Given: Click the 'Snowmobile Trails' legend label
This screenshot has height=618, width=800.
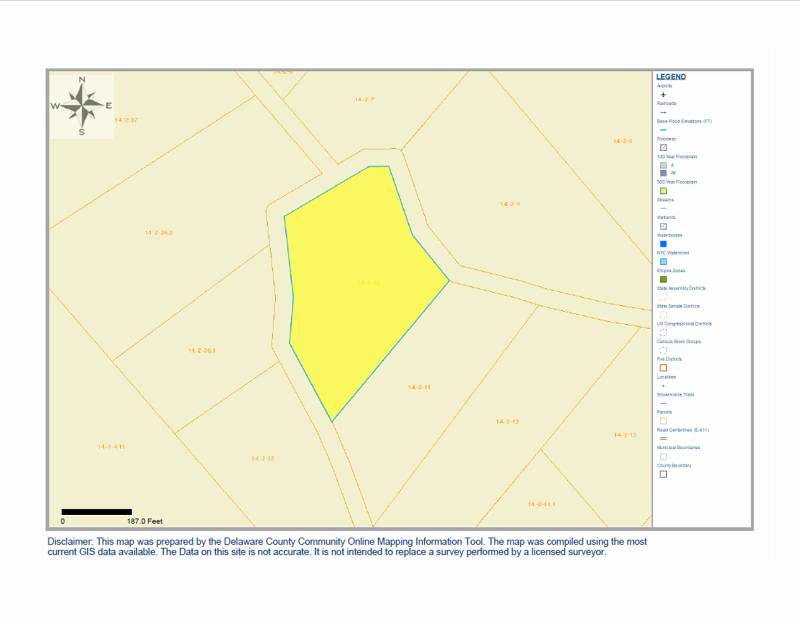Looking at the screenshot, I should click(x=674, y=394).
